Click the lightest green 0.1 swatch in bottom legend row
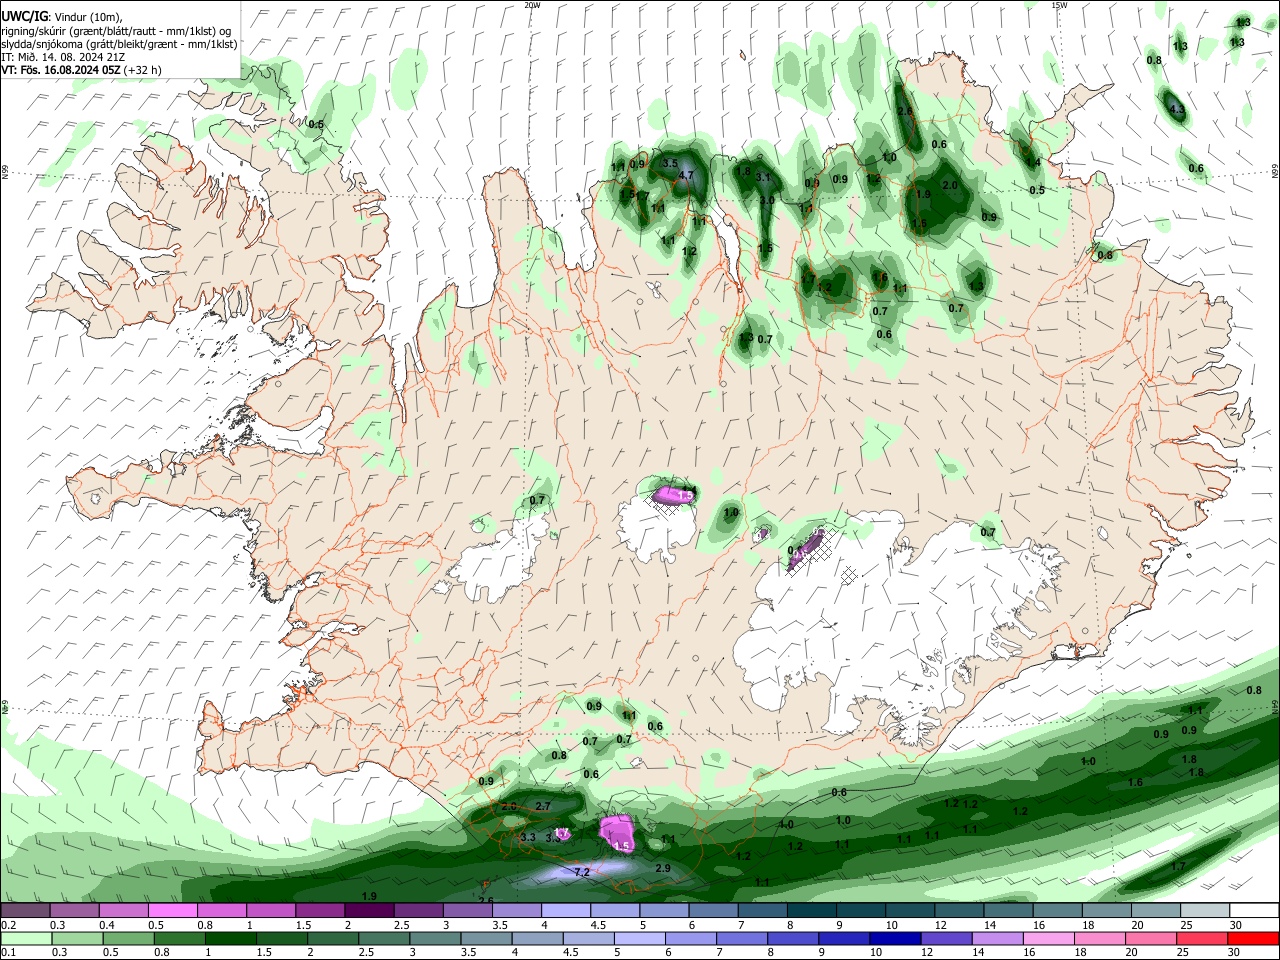This screenshot has width=1280, height=960. pos(26,939)
